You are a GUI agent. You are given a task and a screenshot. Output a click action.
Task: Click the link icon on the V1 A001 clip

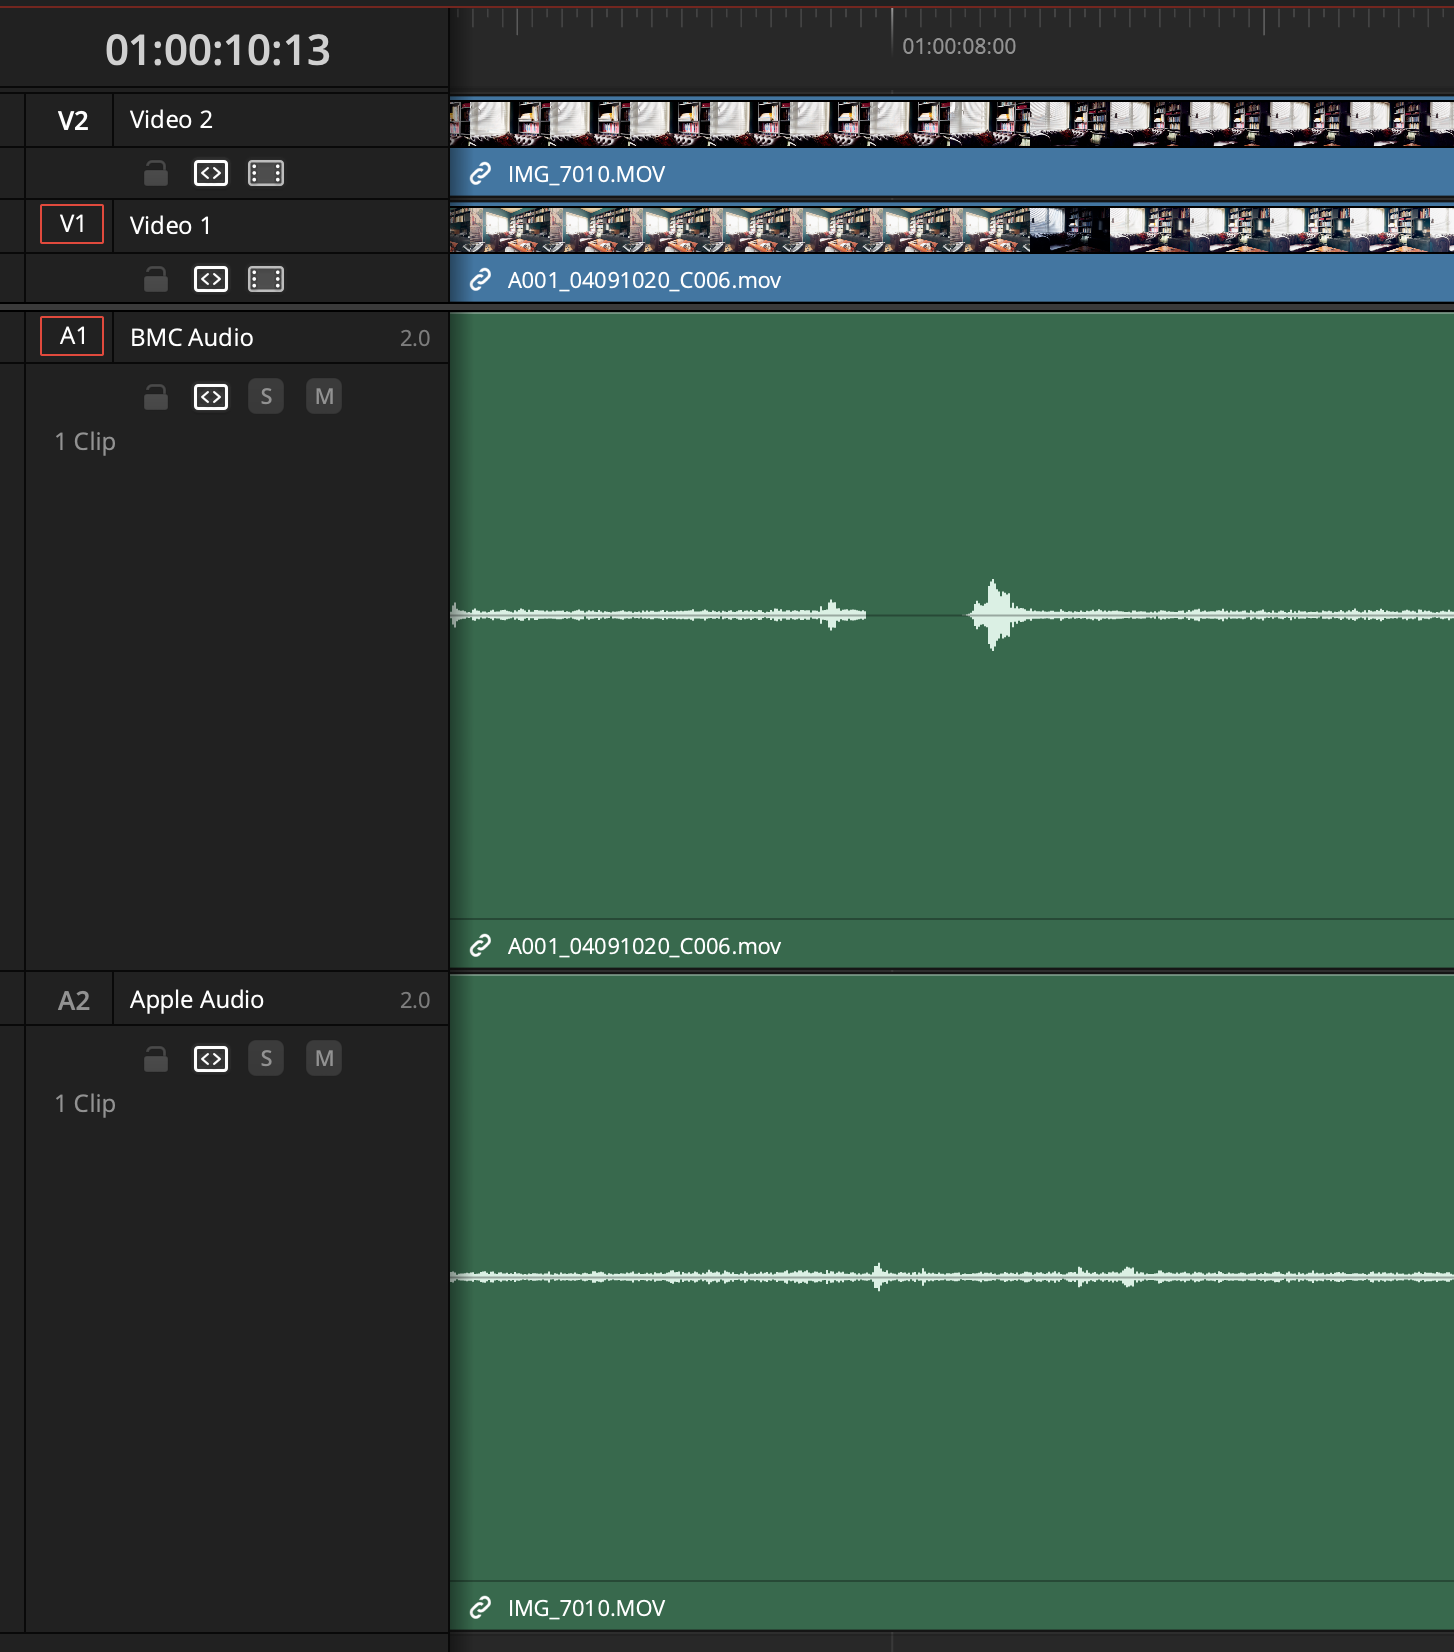[480, 280]
